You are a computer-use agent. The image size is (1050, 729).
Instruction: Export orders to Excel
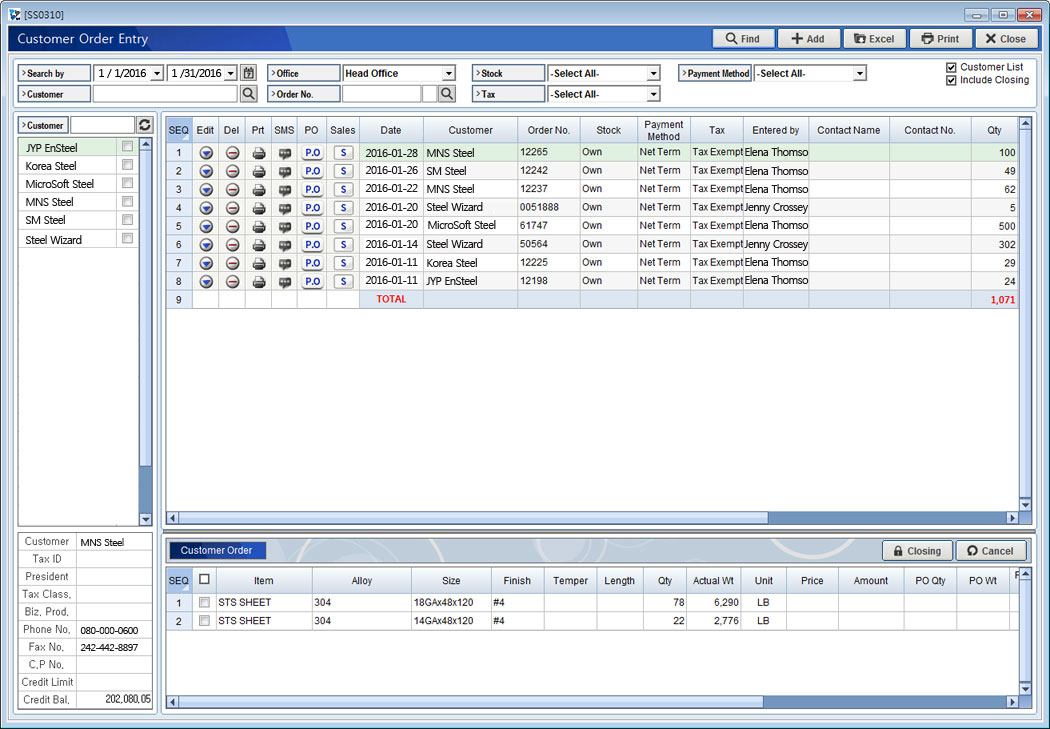875,39
